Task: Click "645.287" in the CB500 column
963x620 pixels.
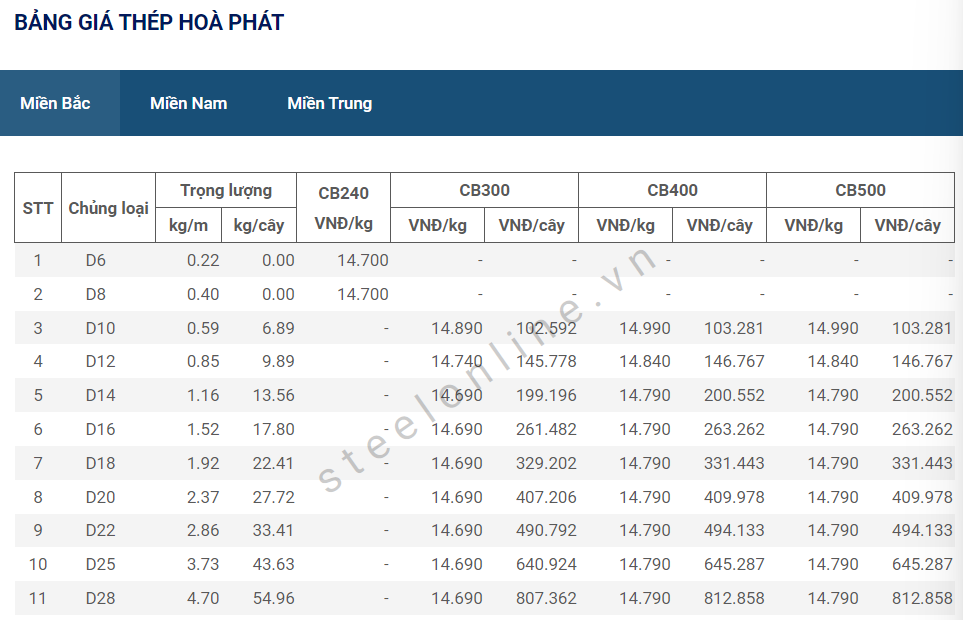Action: (x=922, y=564)
